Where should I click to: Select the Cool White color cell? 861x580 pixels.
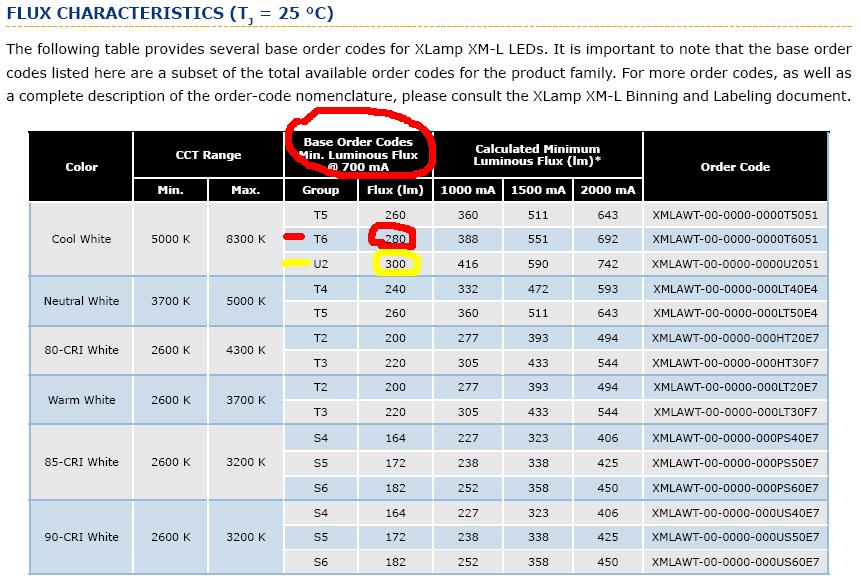click(81, 239)
